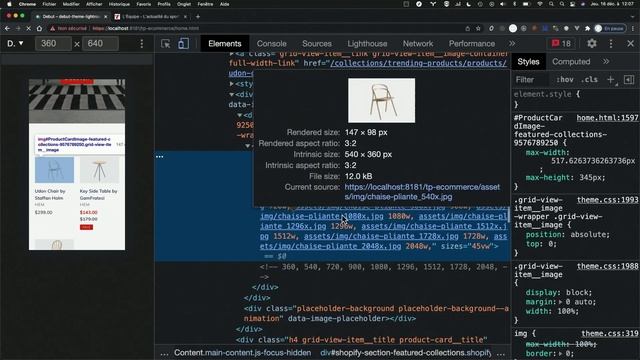Go back in browser history
This screenshot has height=360, width=640.
[x=7, y=28]
